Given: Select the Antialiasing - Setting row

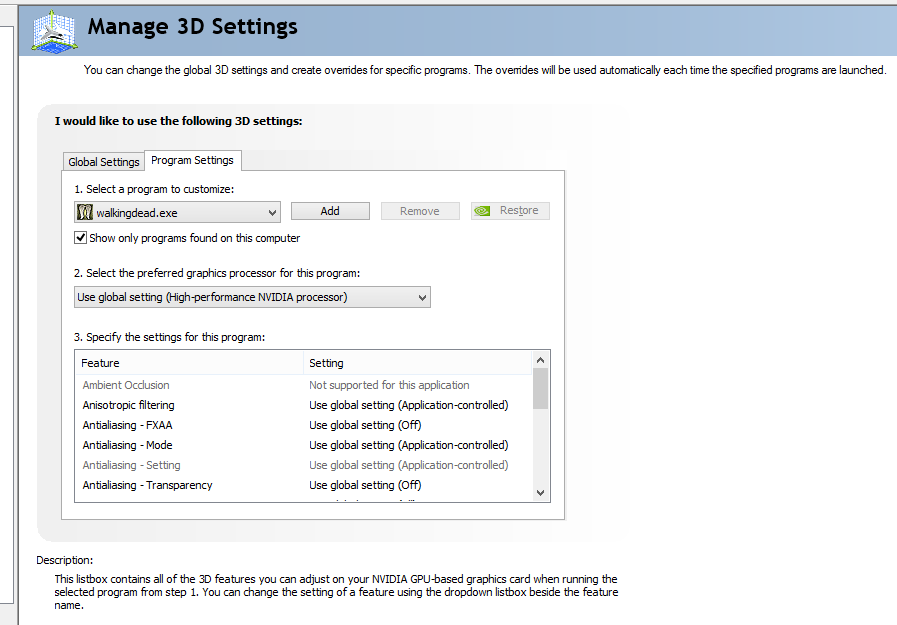Looking at the screenshot, I should point(303,465).
